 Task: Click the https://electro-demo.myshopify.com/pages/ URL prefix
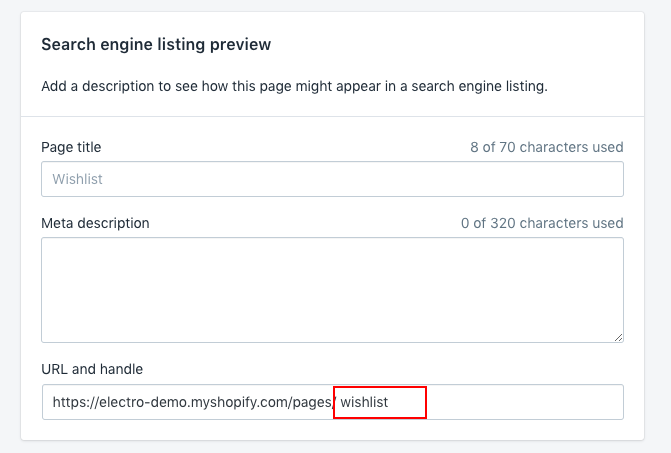click(190, 403)
